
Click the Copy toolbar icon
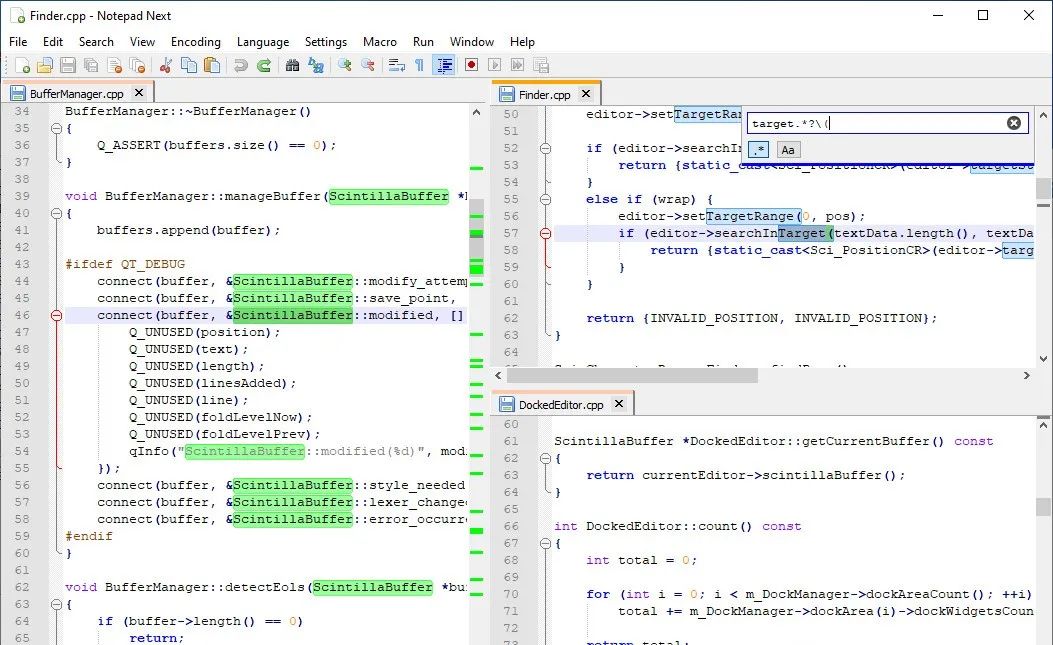pyautogui.click(x=189, y=65)
